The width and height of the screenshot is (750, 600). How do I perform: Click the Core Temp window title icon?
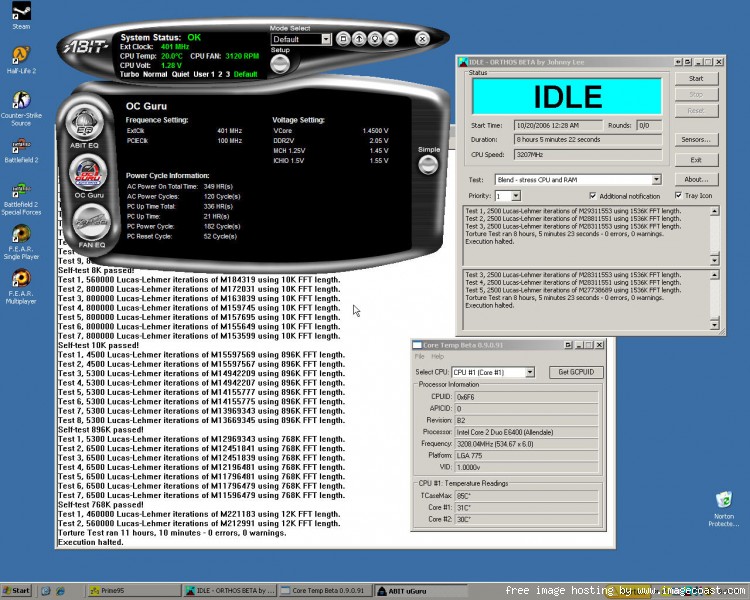(x=417, y=344)
